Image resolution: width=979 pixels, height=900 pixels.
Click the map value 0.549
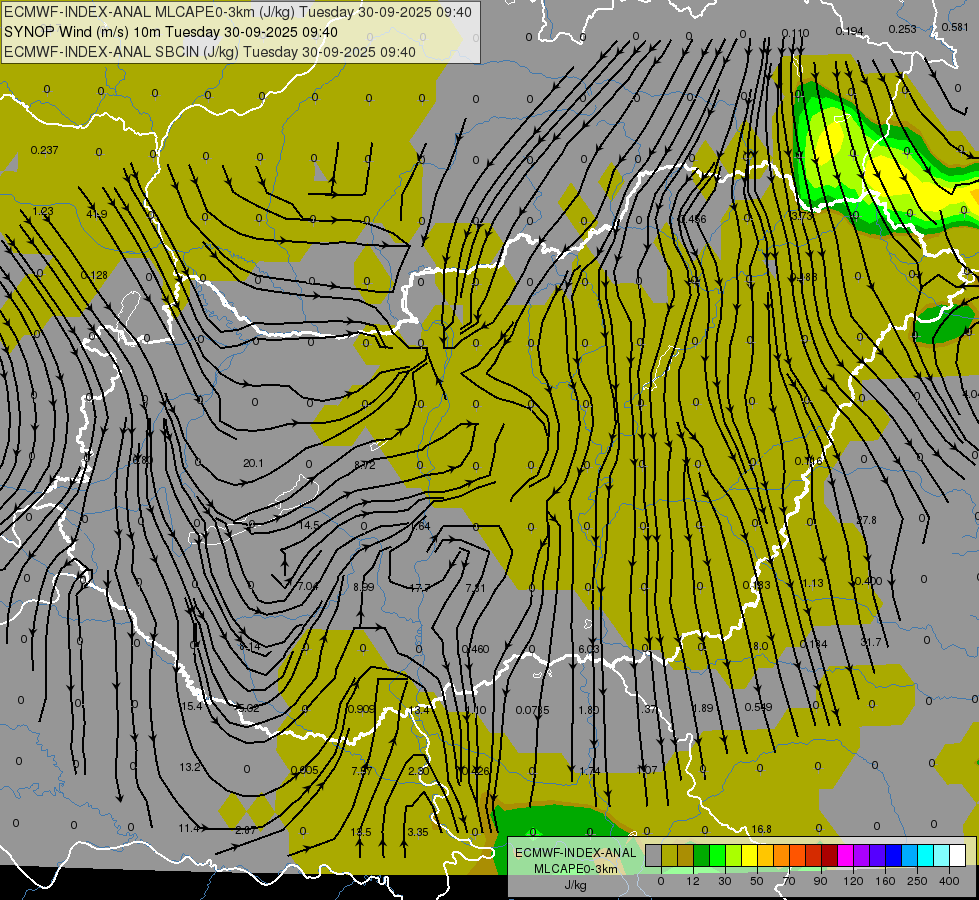pyautogui.click(x=758, y=707)
